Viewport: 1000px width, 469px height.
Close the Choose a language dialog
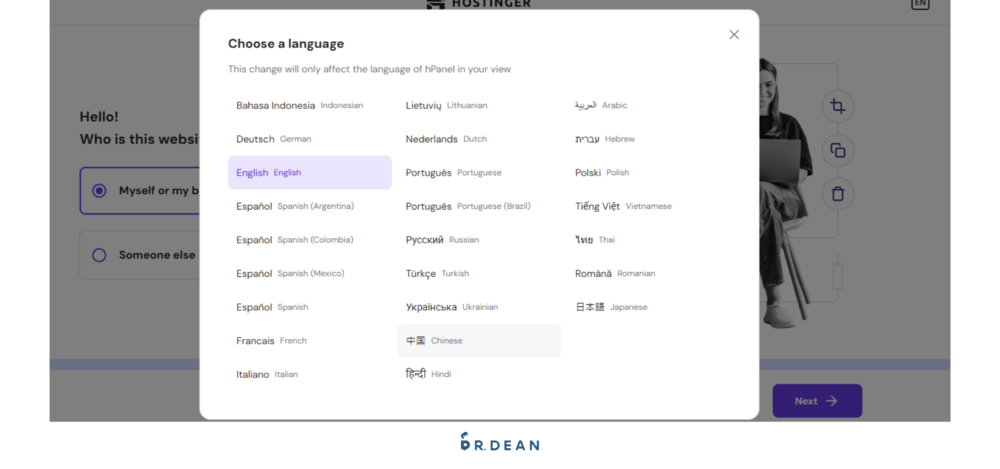coord(734,35)
